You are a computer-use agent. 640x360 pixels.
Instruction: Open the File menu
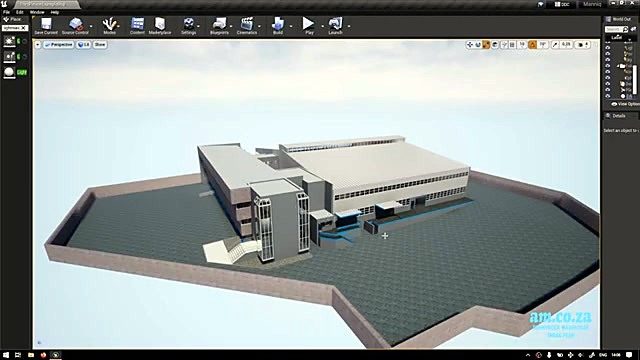coord(6,12)
